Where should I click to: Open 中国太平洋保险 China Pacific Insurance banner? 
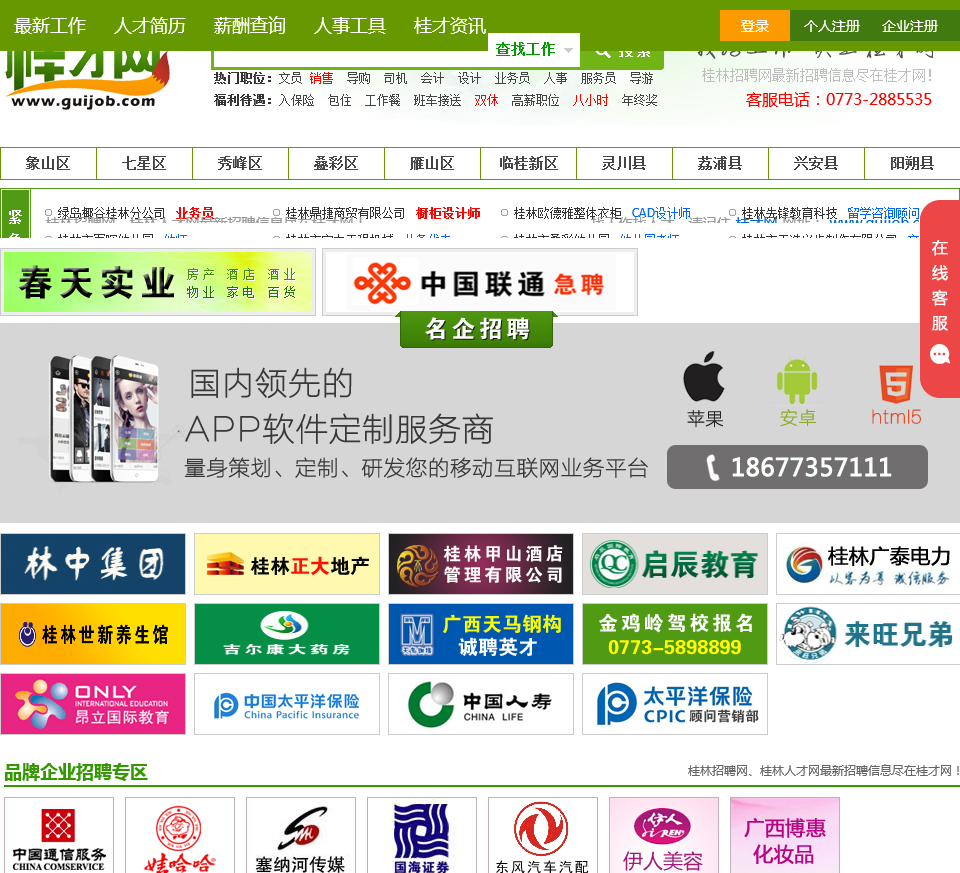287,704
